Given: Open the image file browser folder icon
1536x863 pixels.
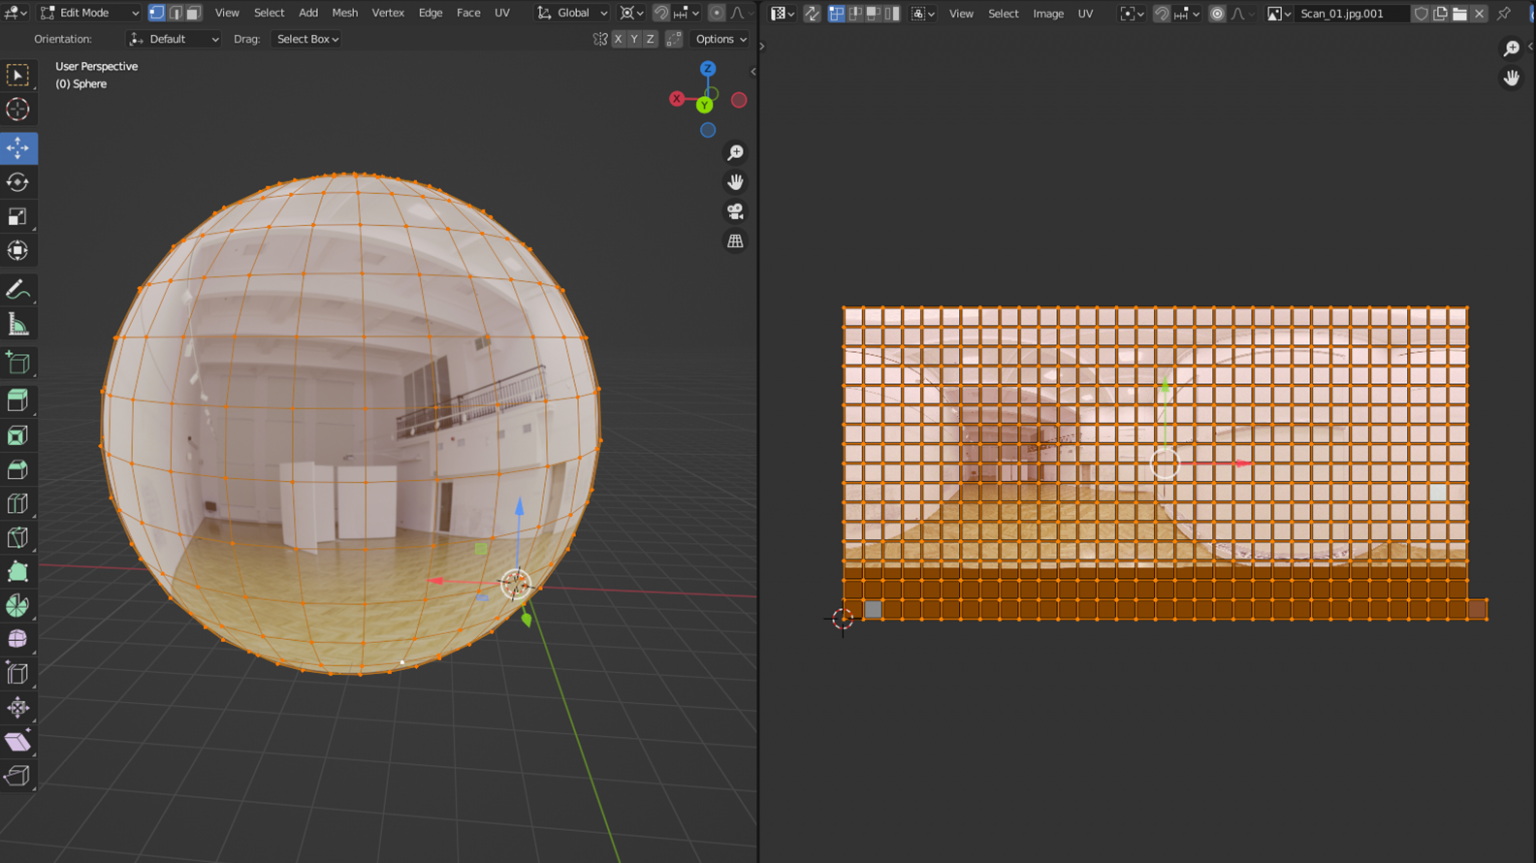Looking at the screenshot, I should pos(1460,14).
